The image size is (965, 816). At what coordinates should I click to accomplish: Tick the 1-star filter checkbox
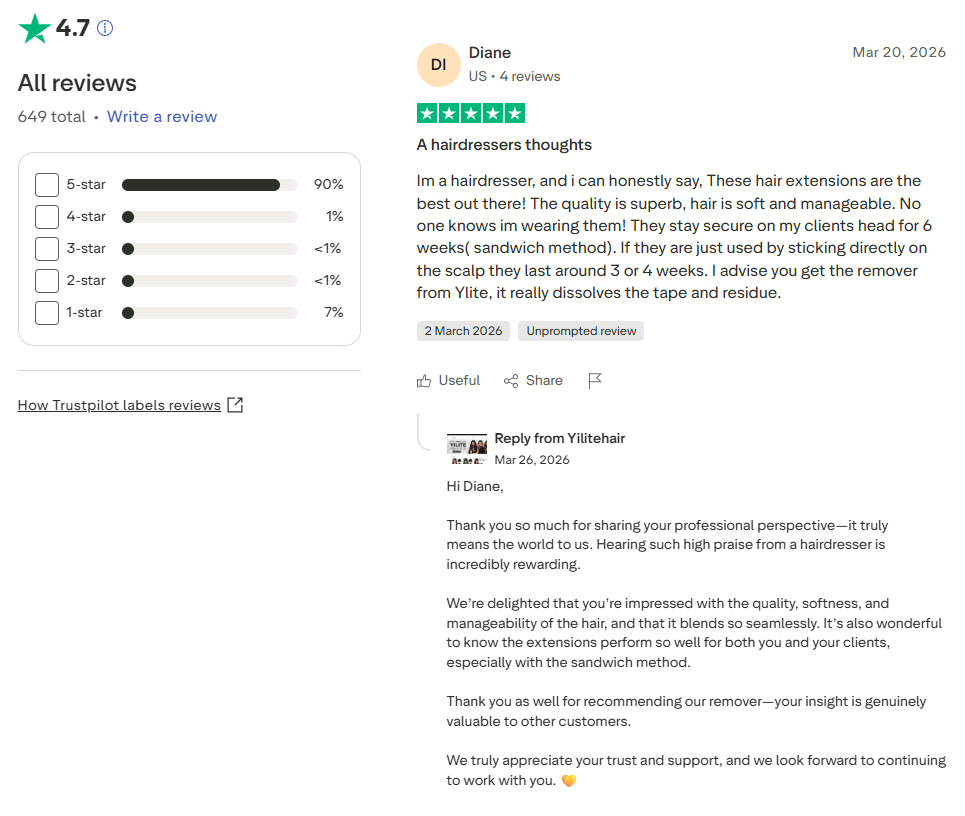click(47, 313)
